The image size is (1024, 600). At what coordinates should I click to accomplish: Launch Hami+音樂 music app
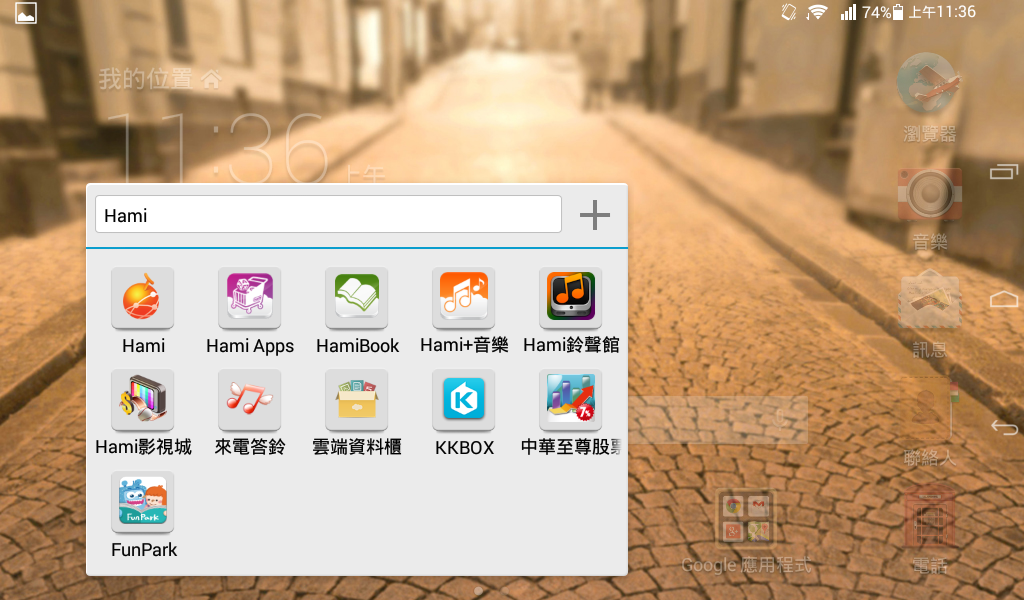tap(464, 298)
